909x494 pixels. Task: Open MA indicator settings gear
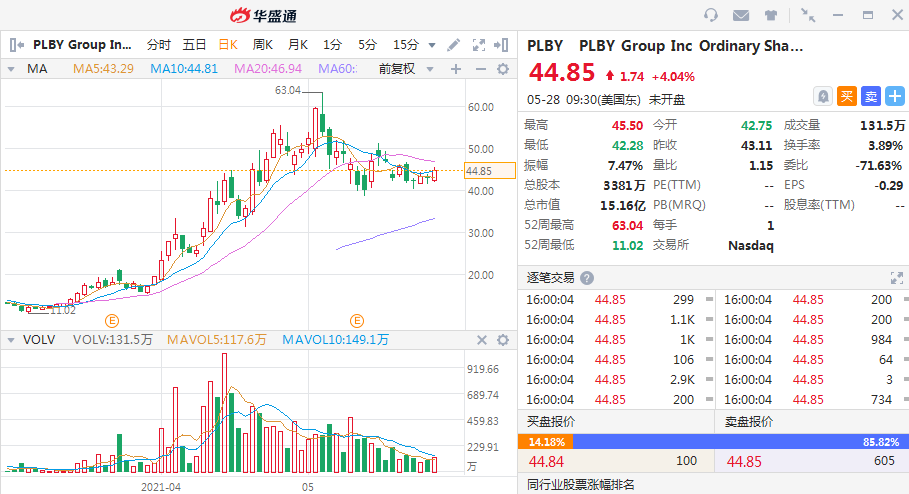click(x=505, y=69)
